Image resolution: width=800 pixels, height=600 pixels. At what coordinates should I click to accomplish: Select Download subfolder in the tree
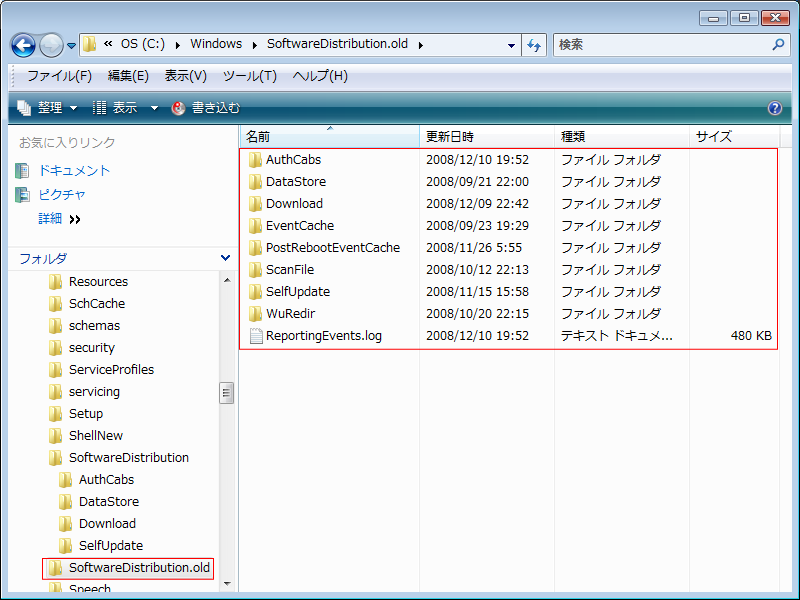(x=107, y=523)
